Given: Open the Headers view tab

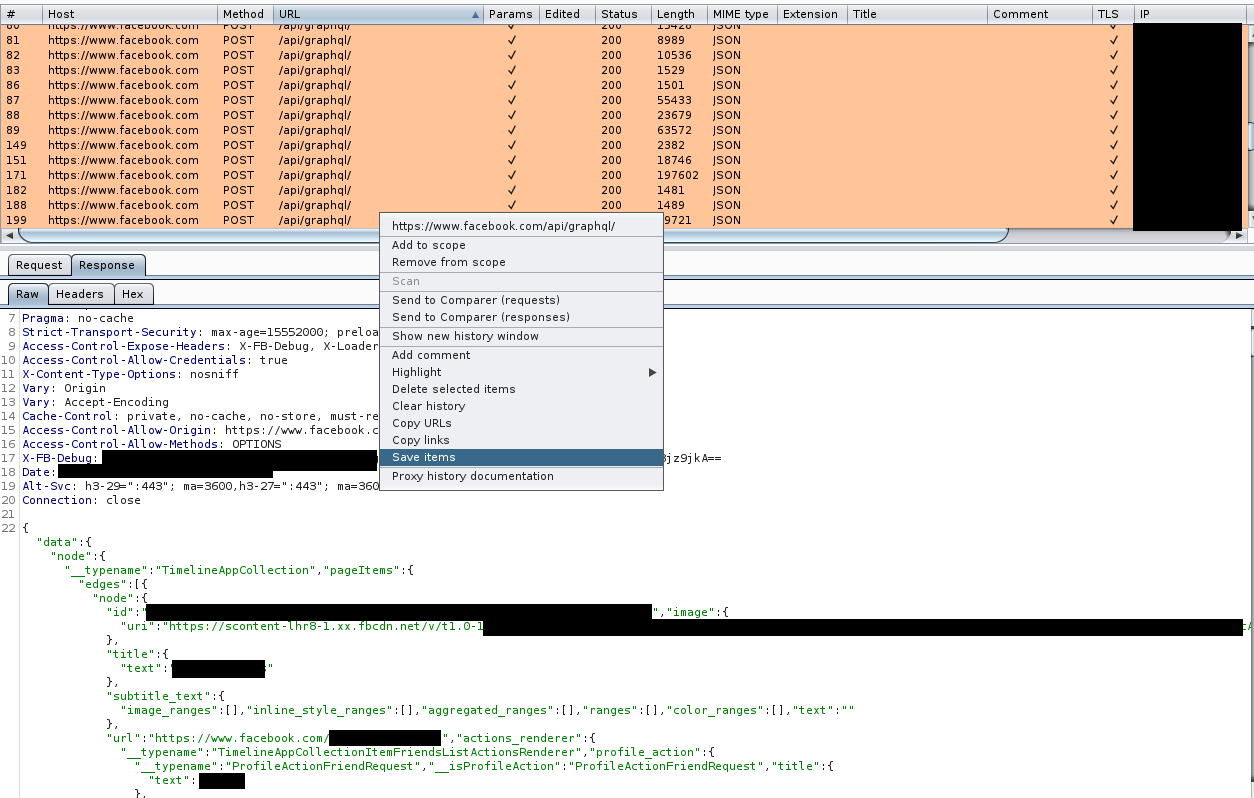Looking at the screenshot, I should [80, 294].
